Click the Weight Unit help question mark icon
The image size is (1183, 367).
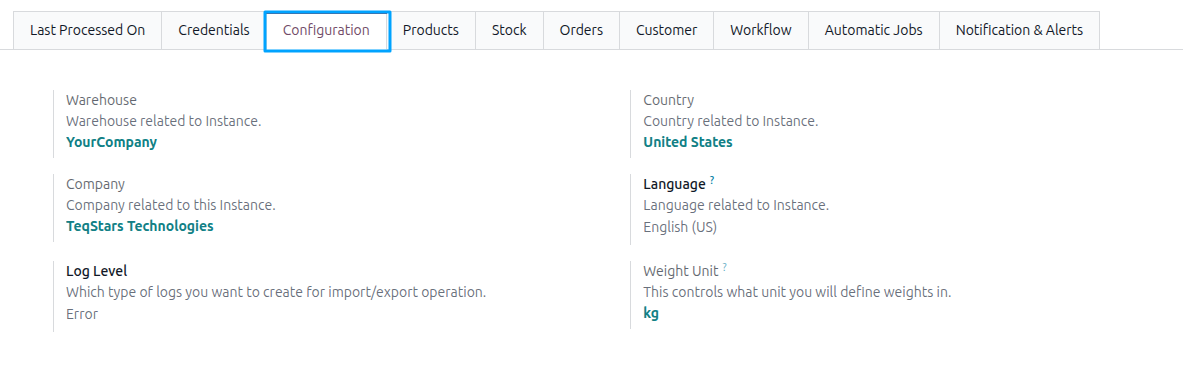click(x=725, y=267)
